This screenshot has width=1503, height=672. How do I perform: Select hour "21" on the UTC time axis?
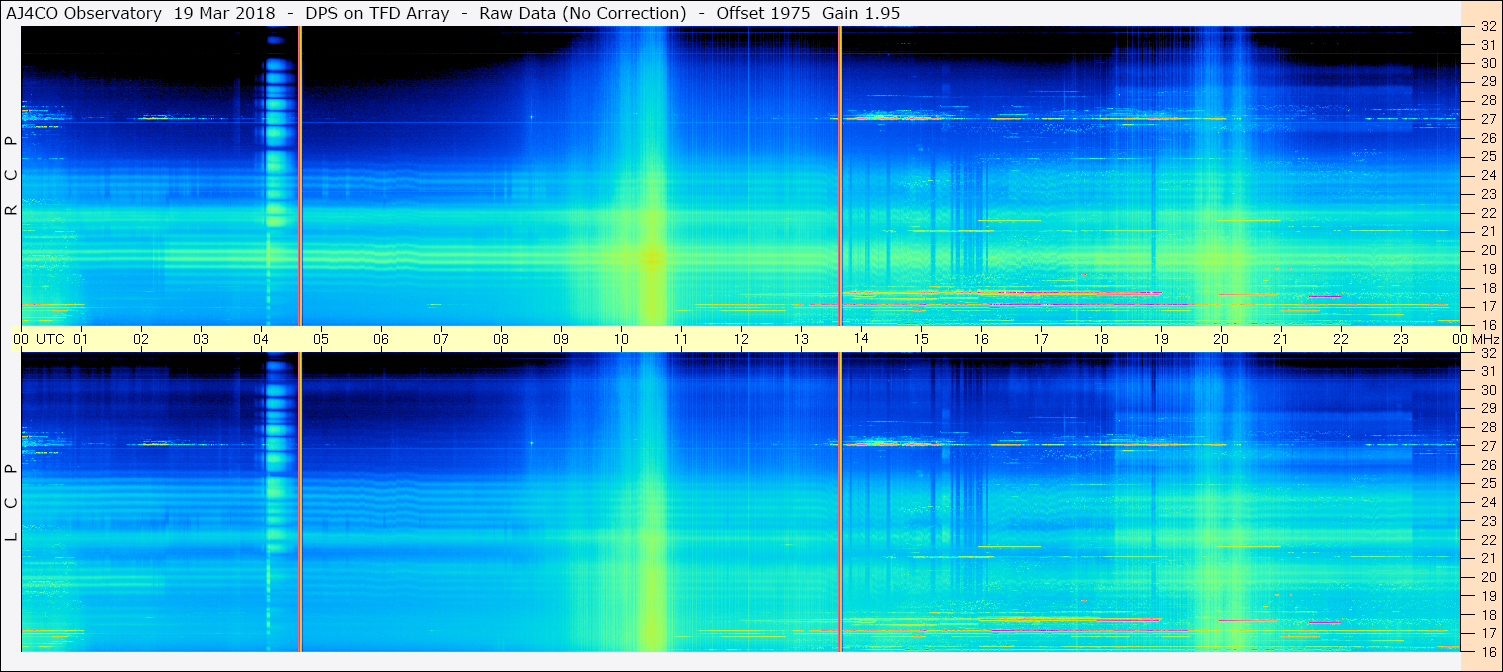tap(1281, 339)
